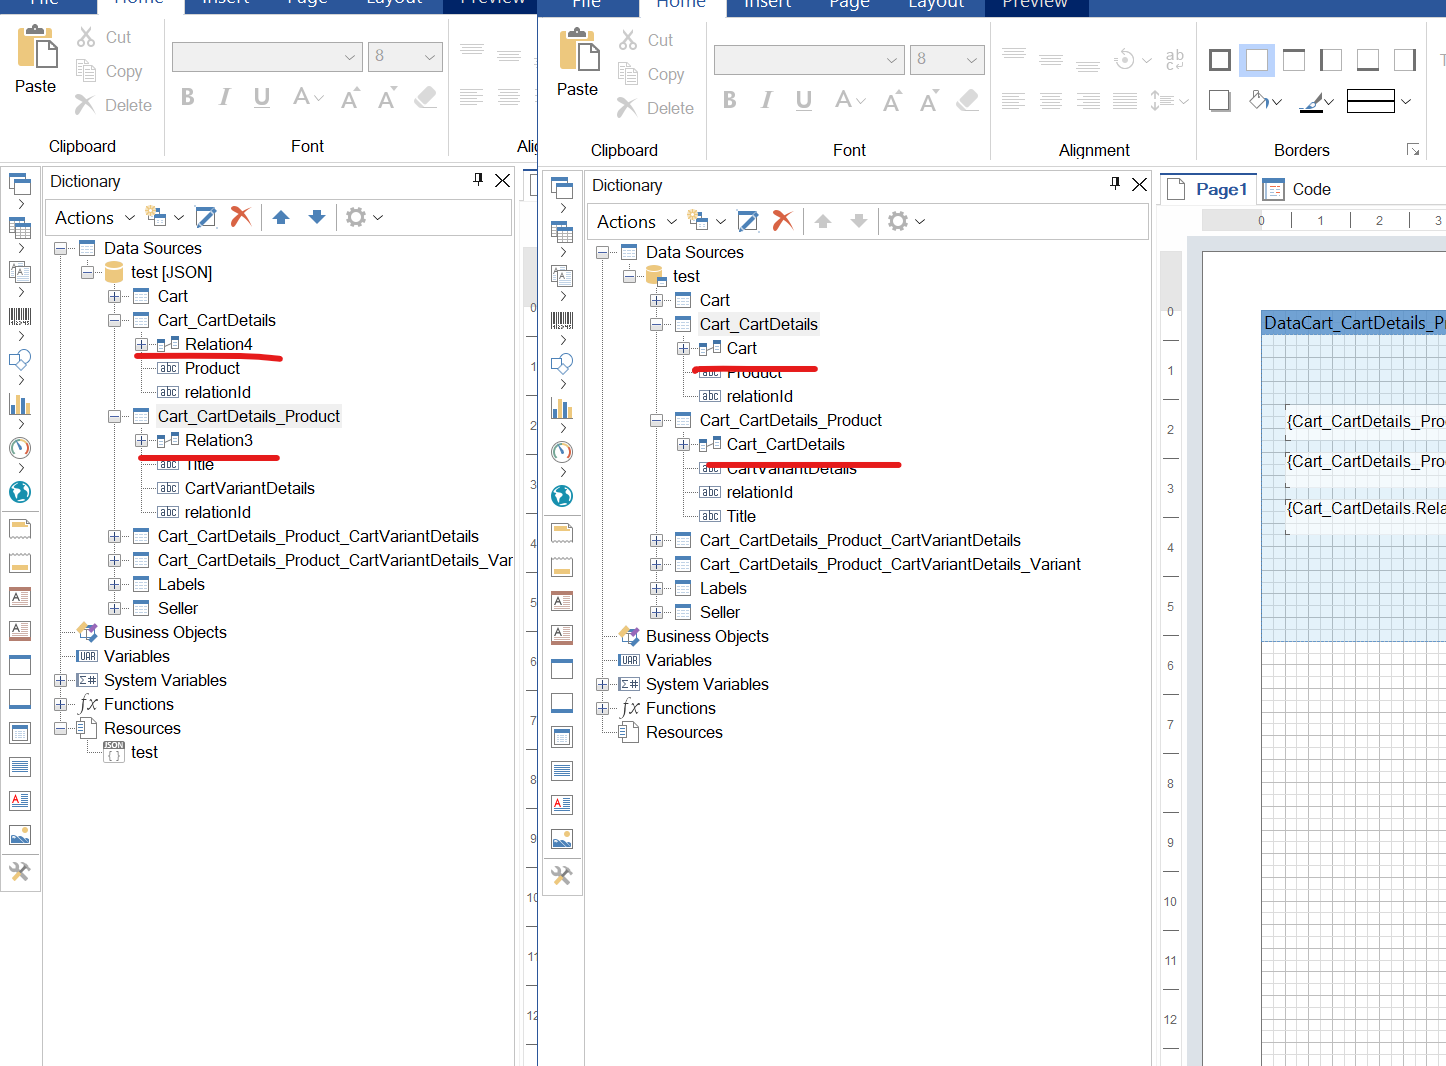The width and height of the screenshot is (1446, 1066).
Task: Open Actions dropdown in right Dictionary panel
Action: [x=636, y=221]
